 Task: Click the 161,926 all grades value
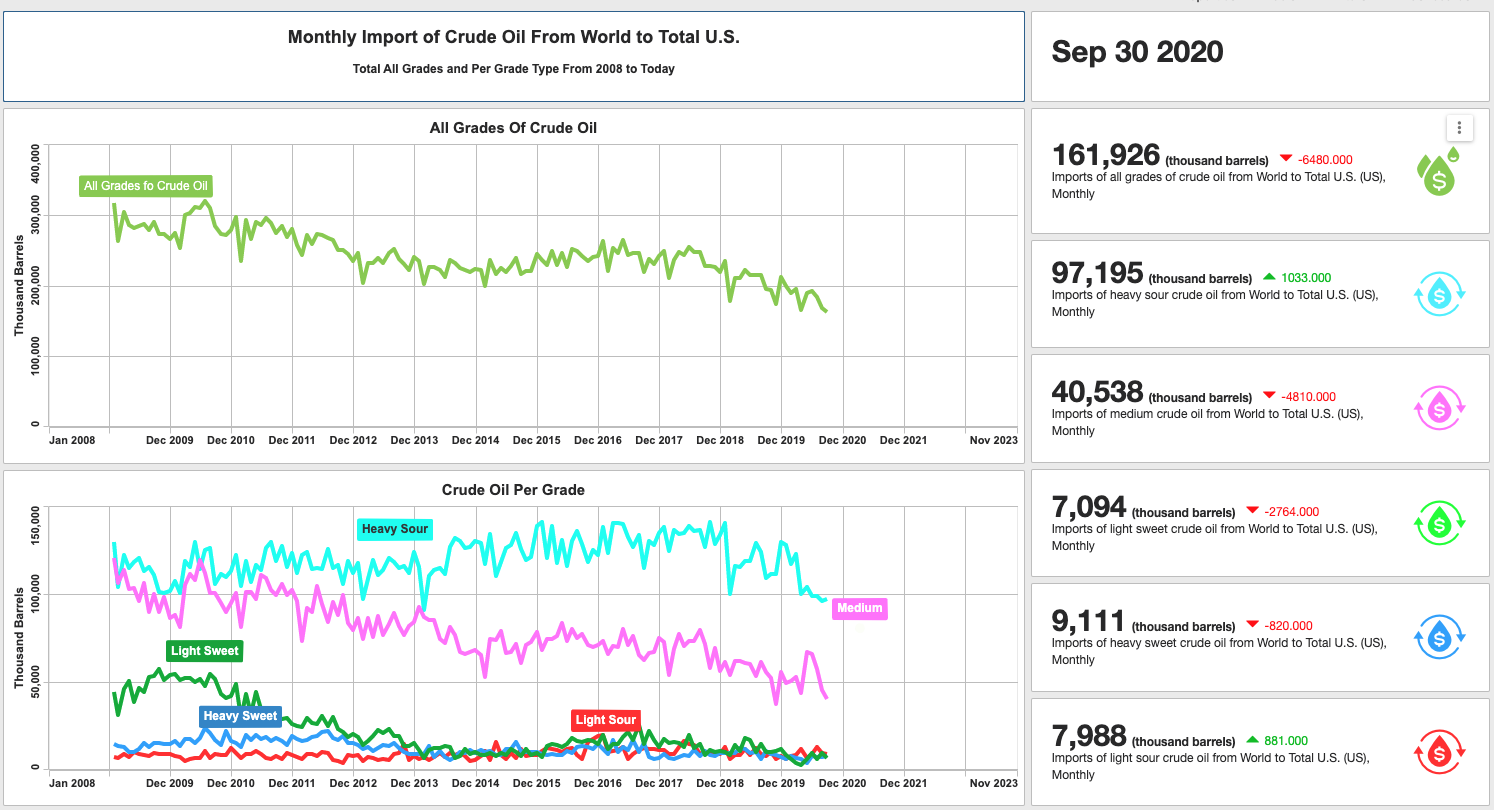point(1106,155)
